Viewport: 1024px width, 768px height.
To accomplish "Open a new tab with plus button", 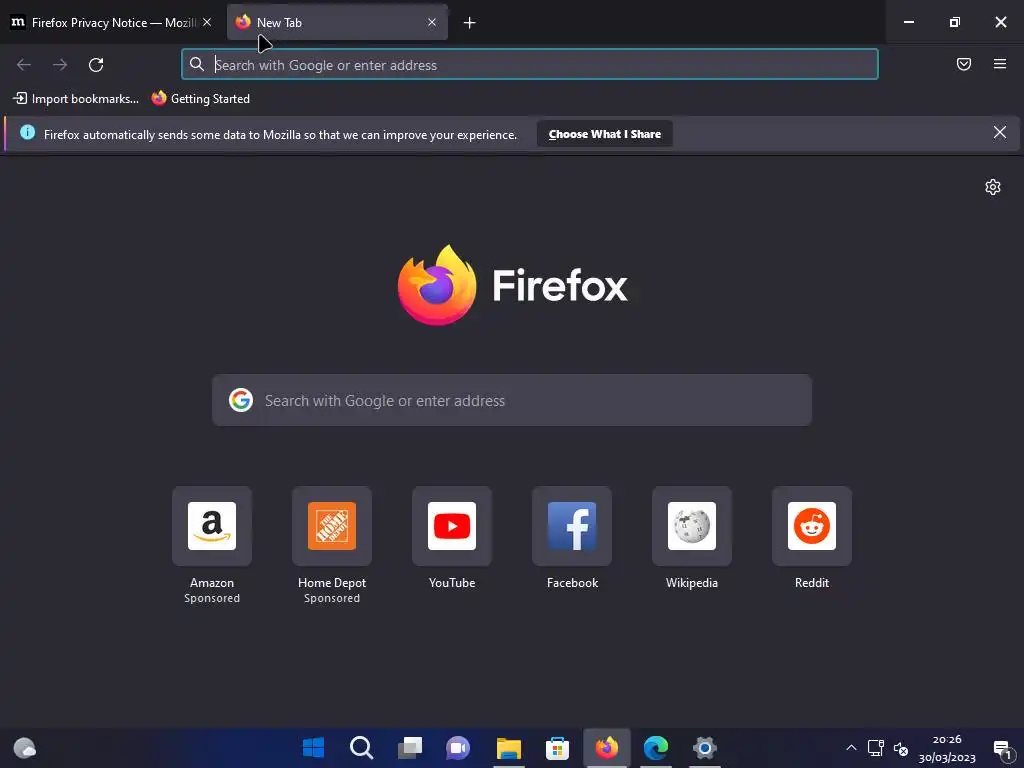I will pos(470,23).
